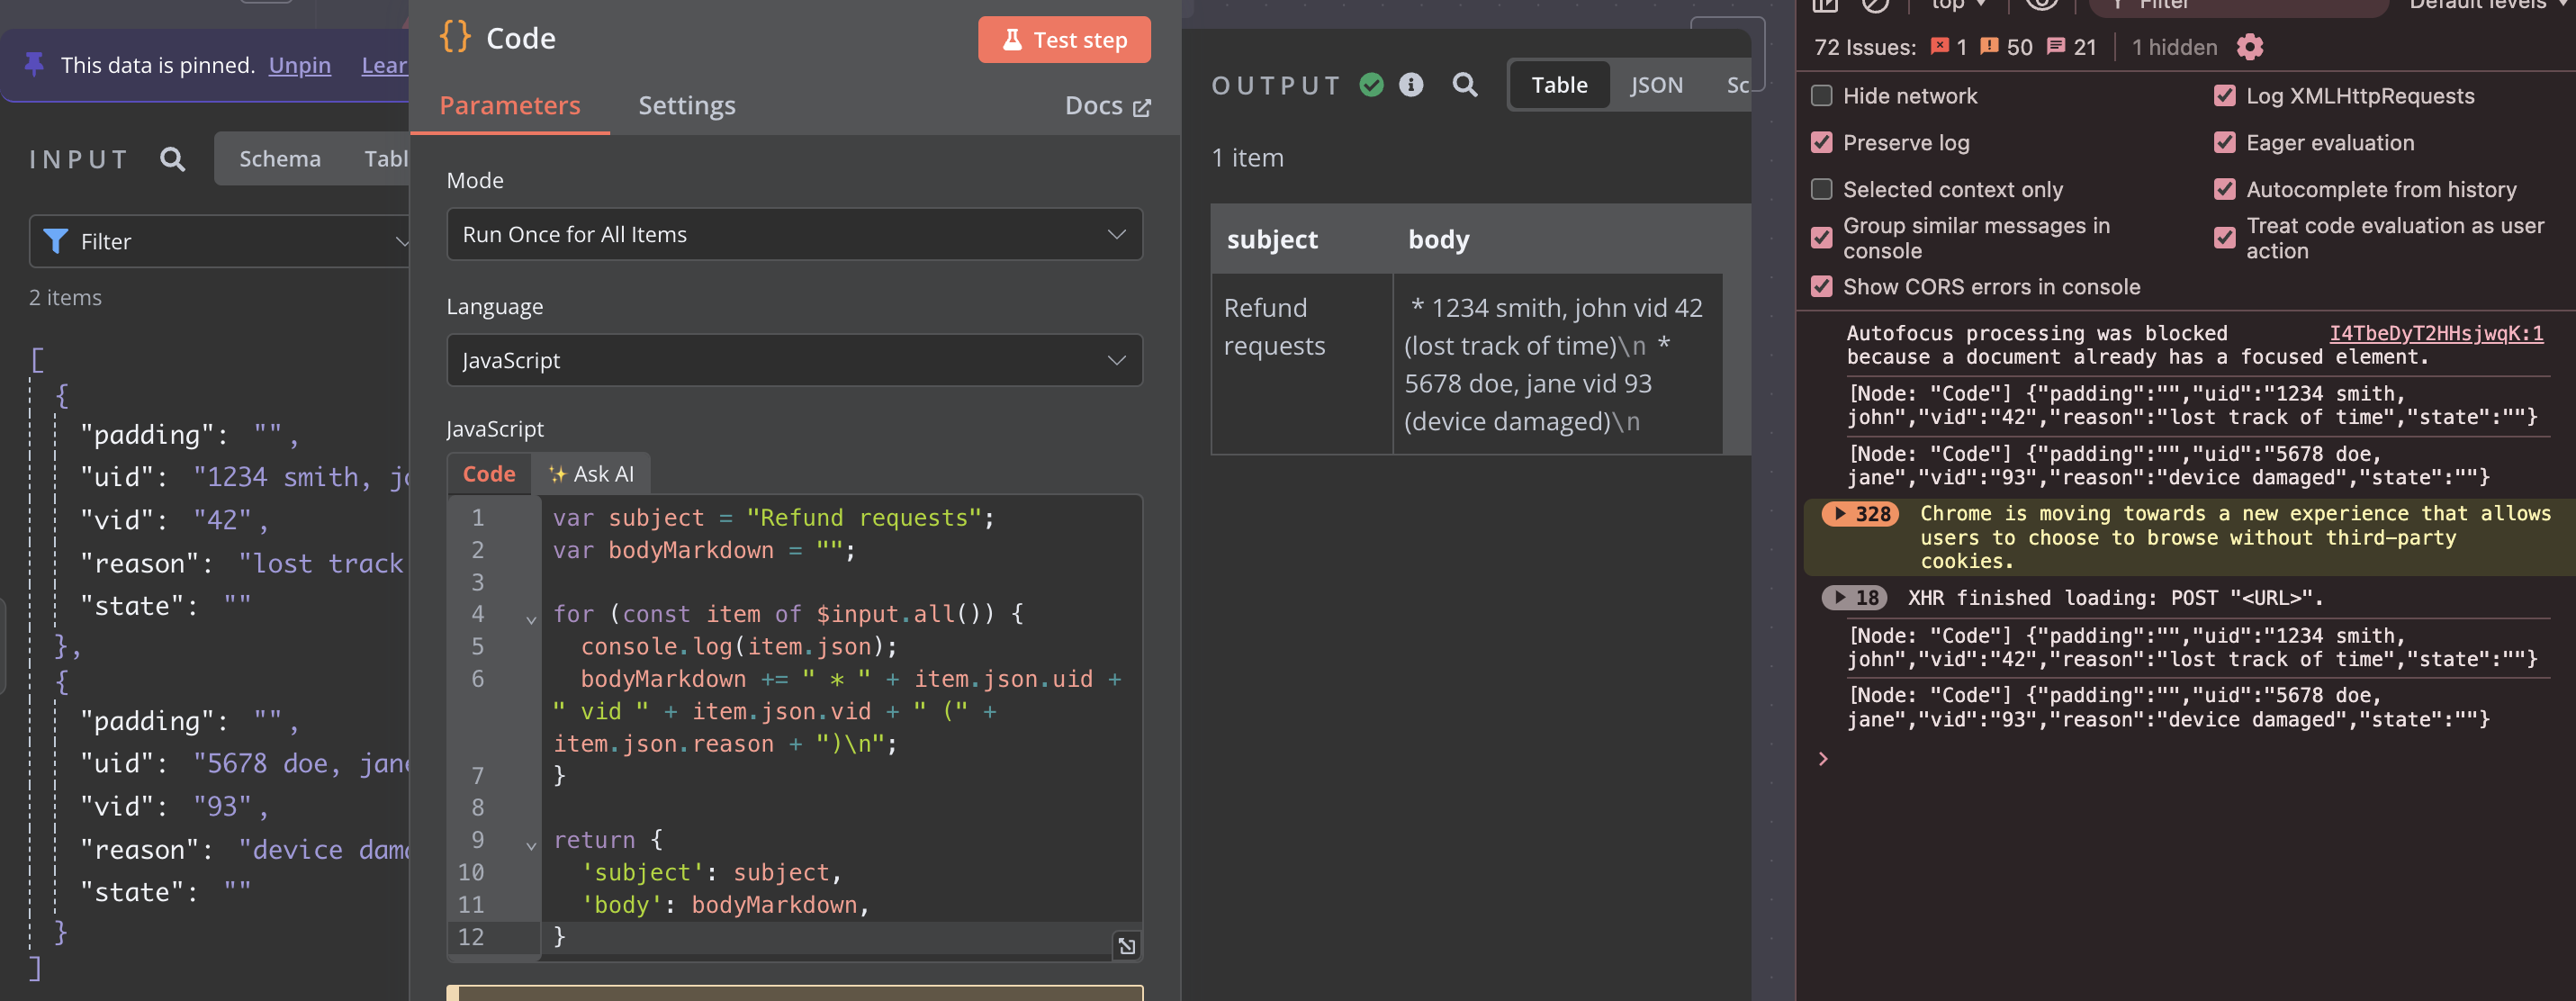Click the pin icon in pinned data banner
Viewport: 2576px width, 1001px height.
coord(34,65)
